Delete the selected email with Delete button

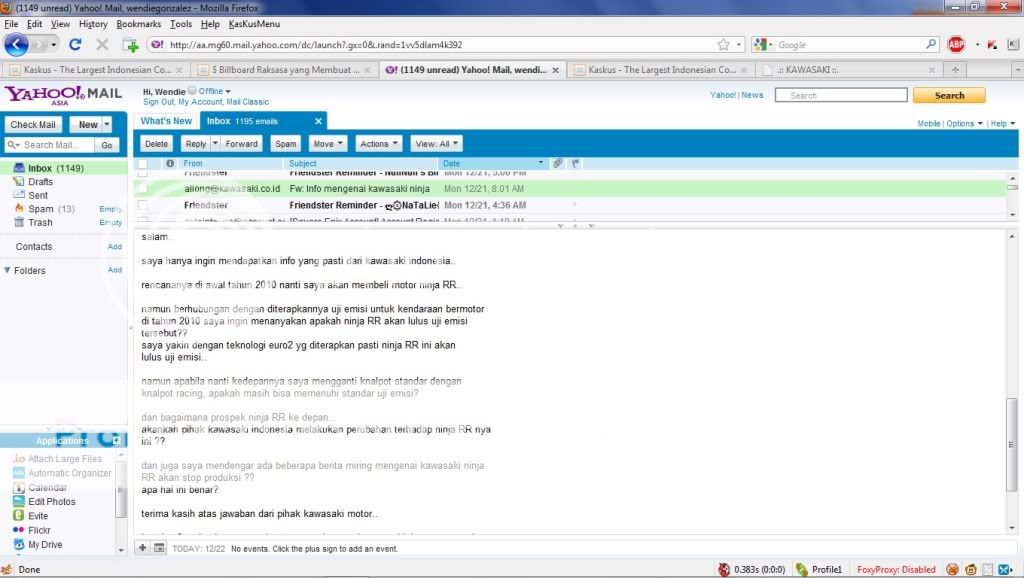(156, 144)
